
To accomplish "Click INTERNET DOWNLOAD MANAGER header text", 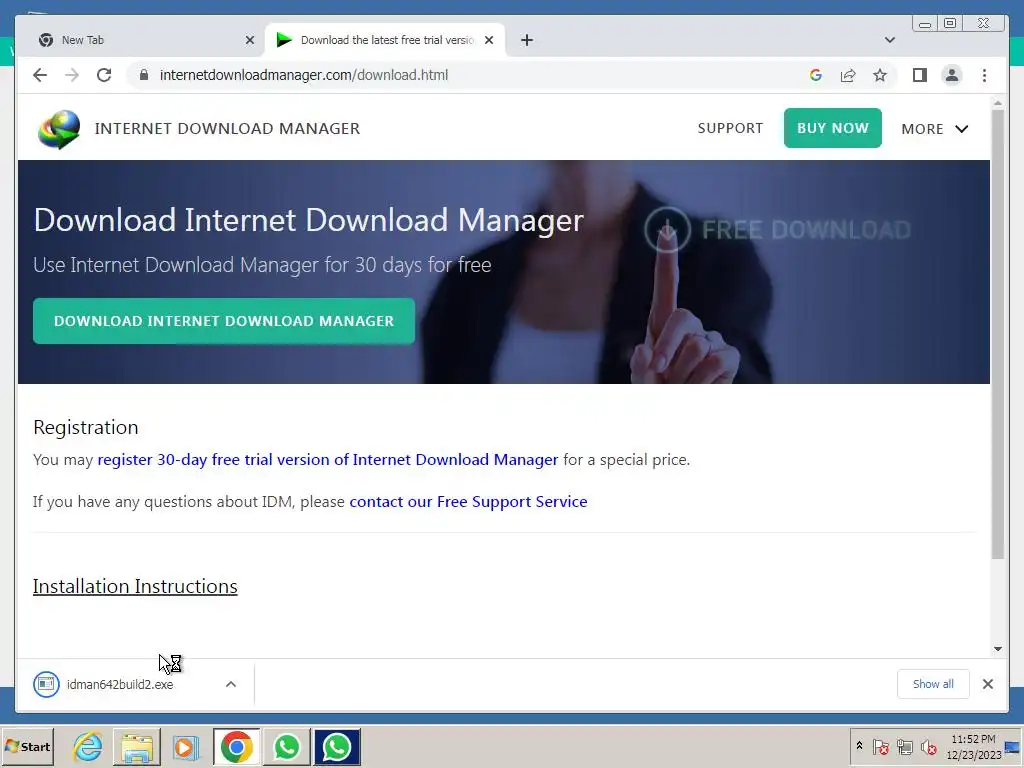I will coord(227,129).
